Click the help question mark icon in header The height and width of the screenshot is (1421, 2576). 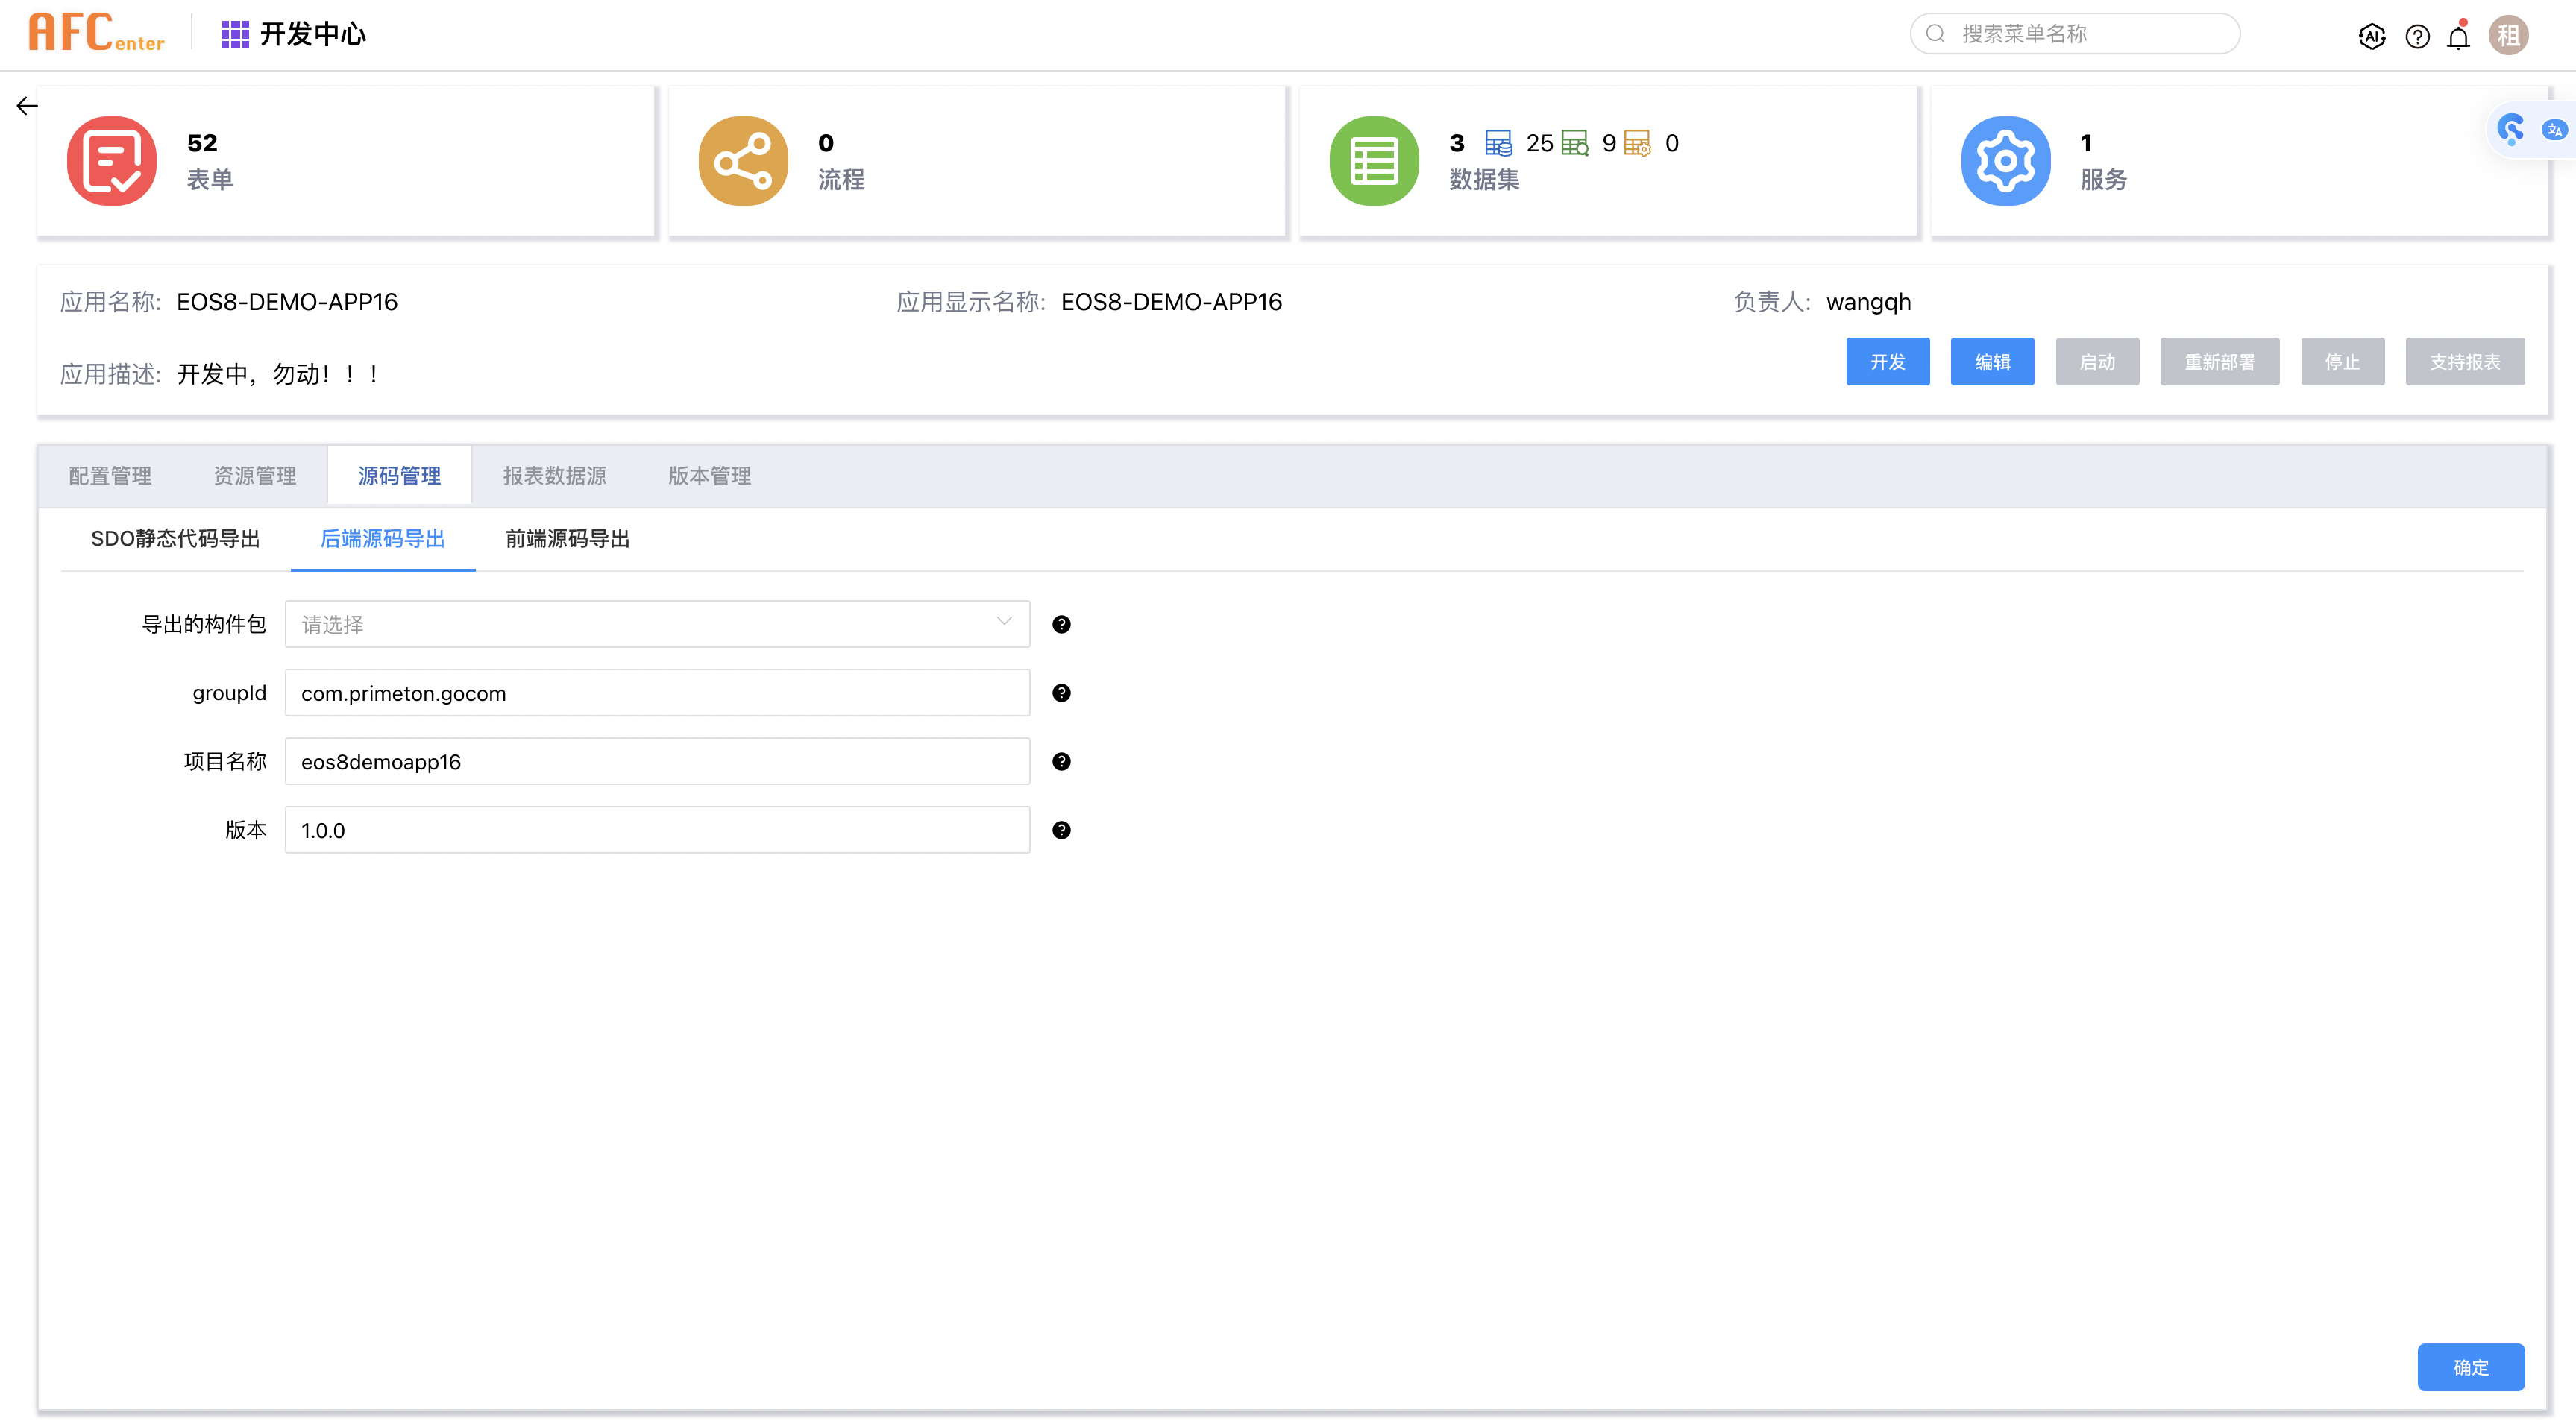(x=2417, y=37)
